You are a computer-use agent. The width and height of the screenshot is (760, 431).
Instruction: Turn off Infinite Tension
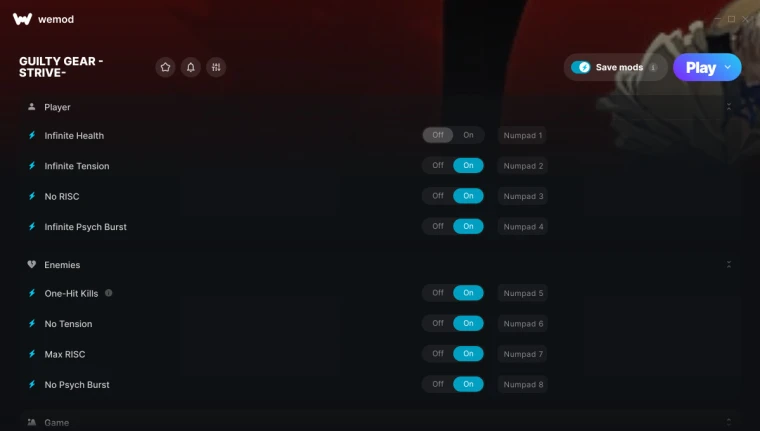coord(438,165)
